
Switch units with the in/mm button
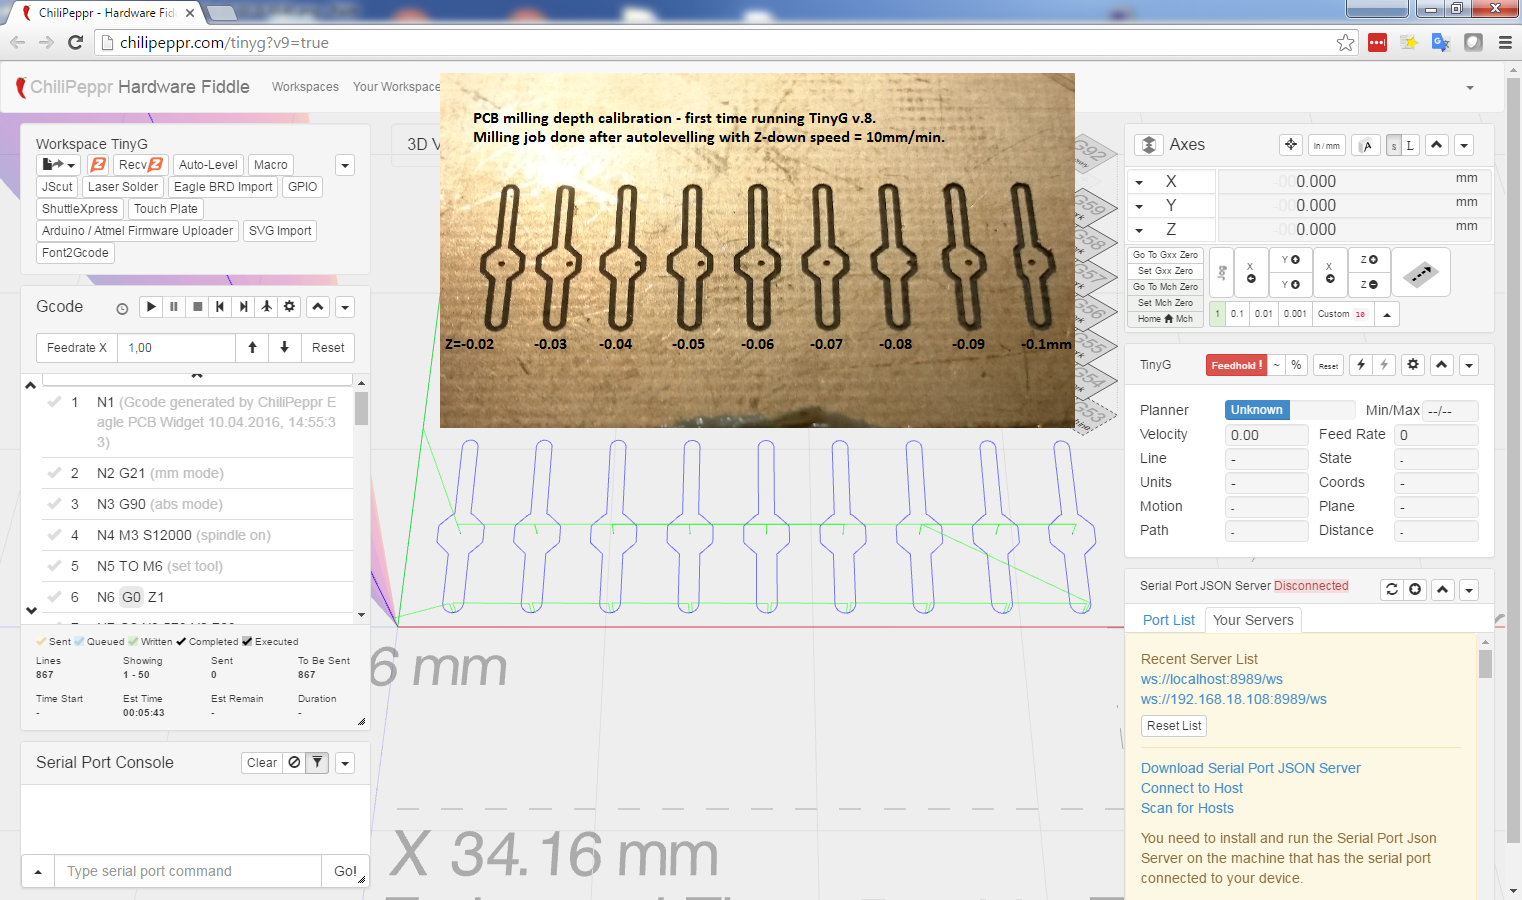(1327, 146)
